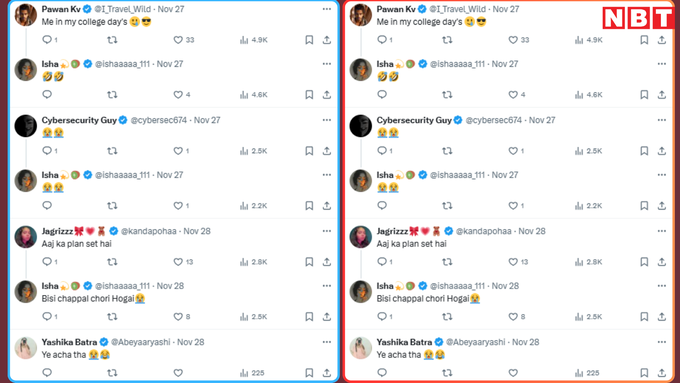The height and width of the screenshot is (383, 680).
Task: Click Pawan Kv's avatar in blue-framed panel
Action: (x=26, y=15)
